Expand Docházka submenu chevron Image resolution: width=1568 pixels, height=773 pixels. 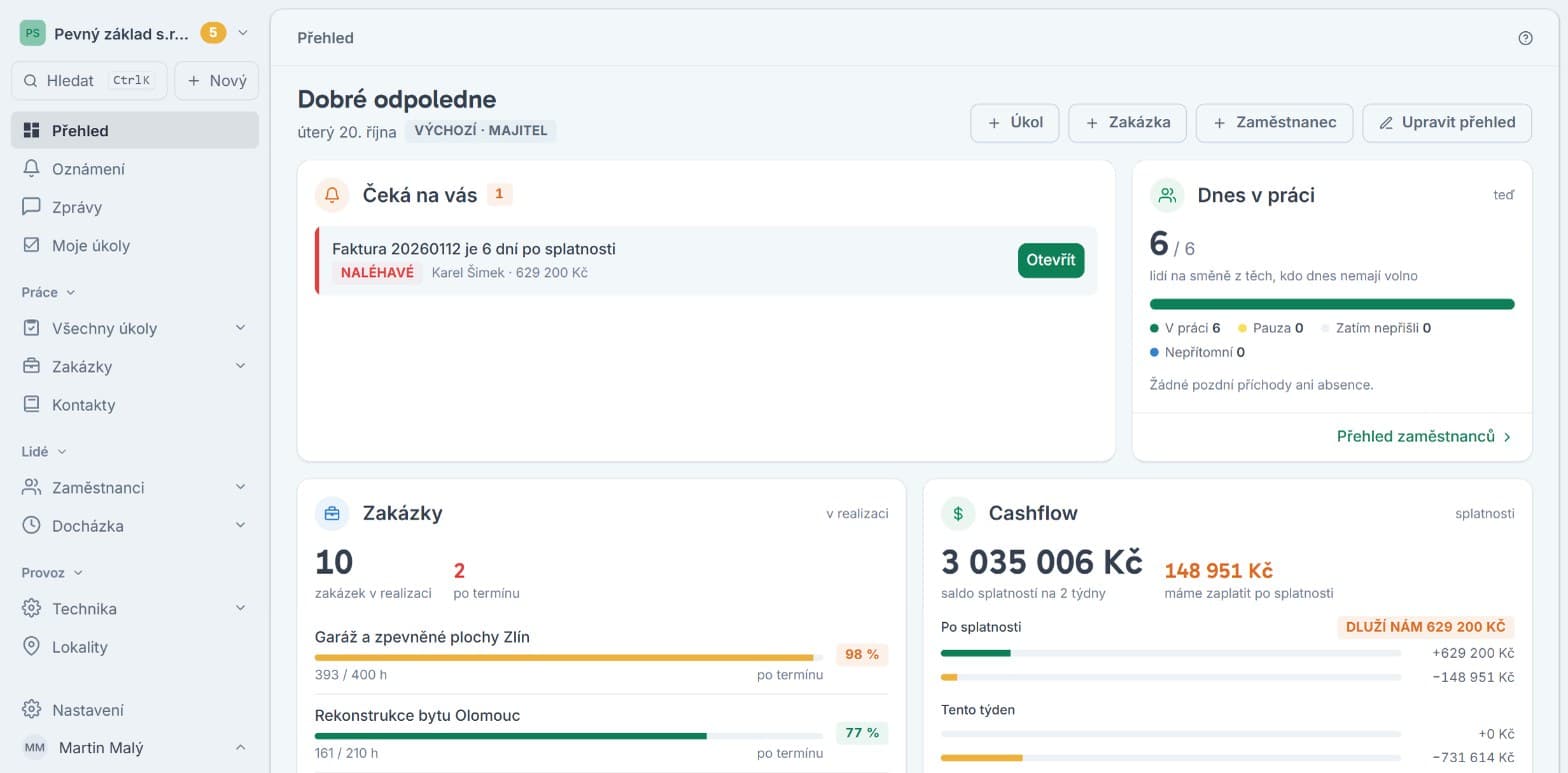240,525
